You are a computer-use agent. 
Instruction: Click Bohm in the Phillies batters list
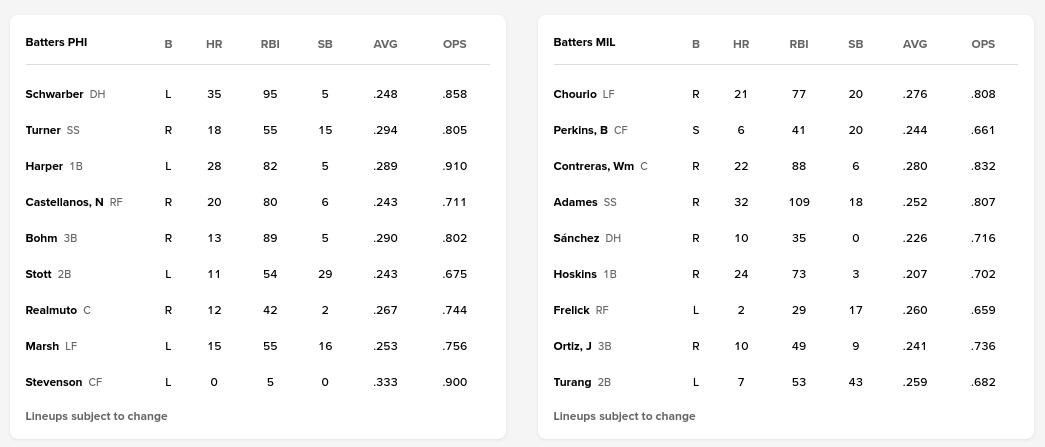tap(41, 238)
